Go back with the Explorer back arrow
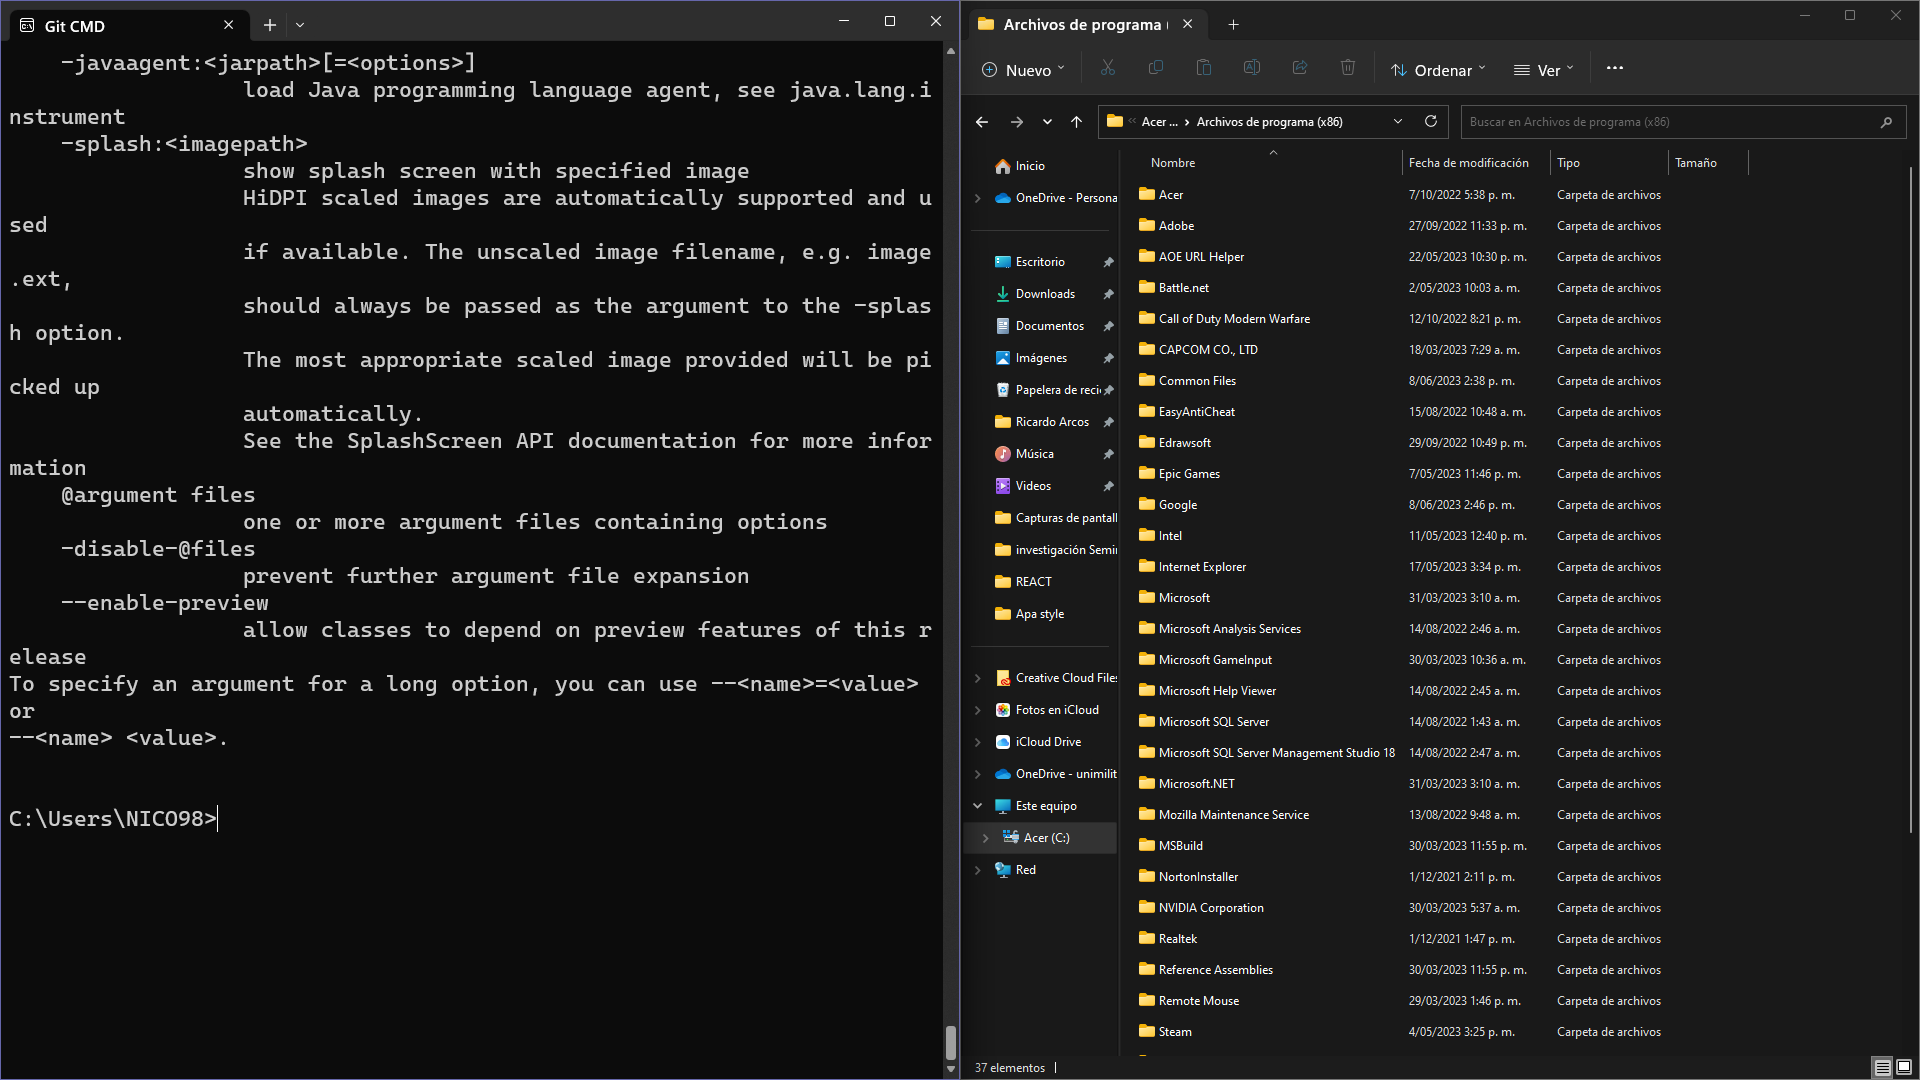Viewport: 1920px width, 1080px height. (981, 122)
